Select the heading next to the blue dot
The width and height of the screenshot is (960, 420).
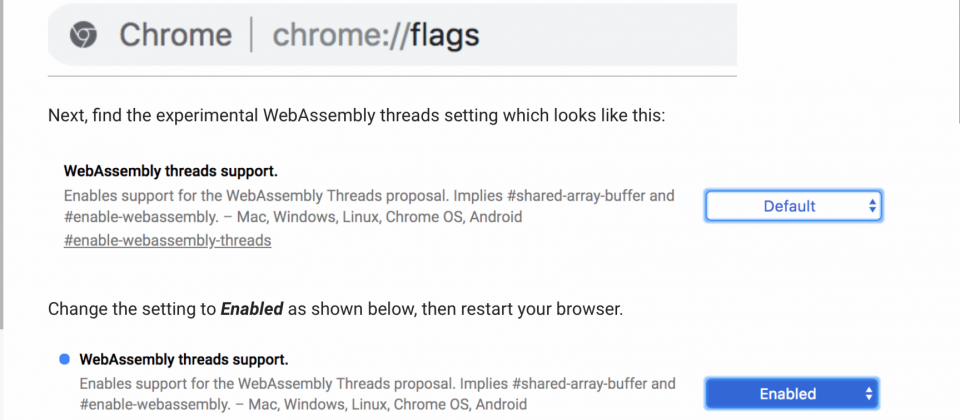[184, 359]
